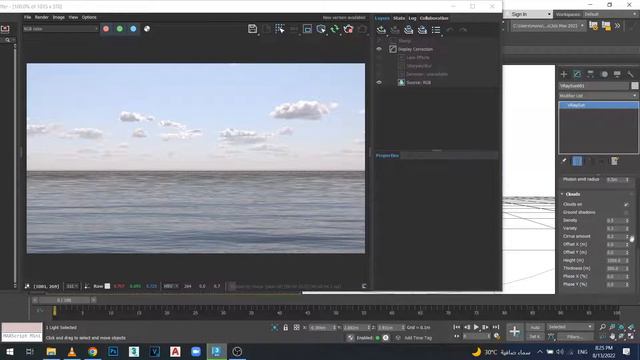
Task: Start interactive render with teapot icon
Action: point(321,29)
